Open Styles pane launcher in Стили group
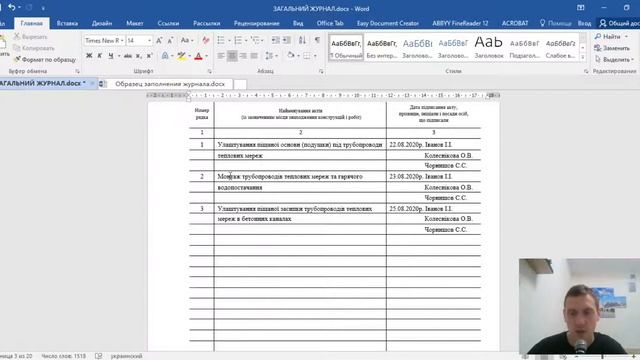Viewport: 640px width, 360px height. click(586, 71)
